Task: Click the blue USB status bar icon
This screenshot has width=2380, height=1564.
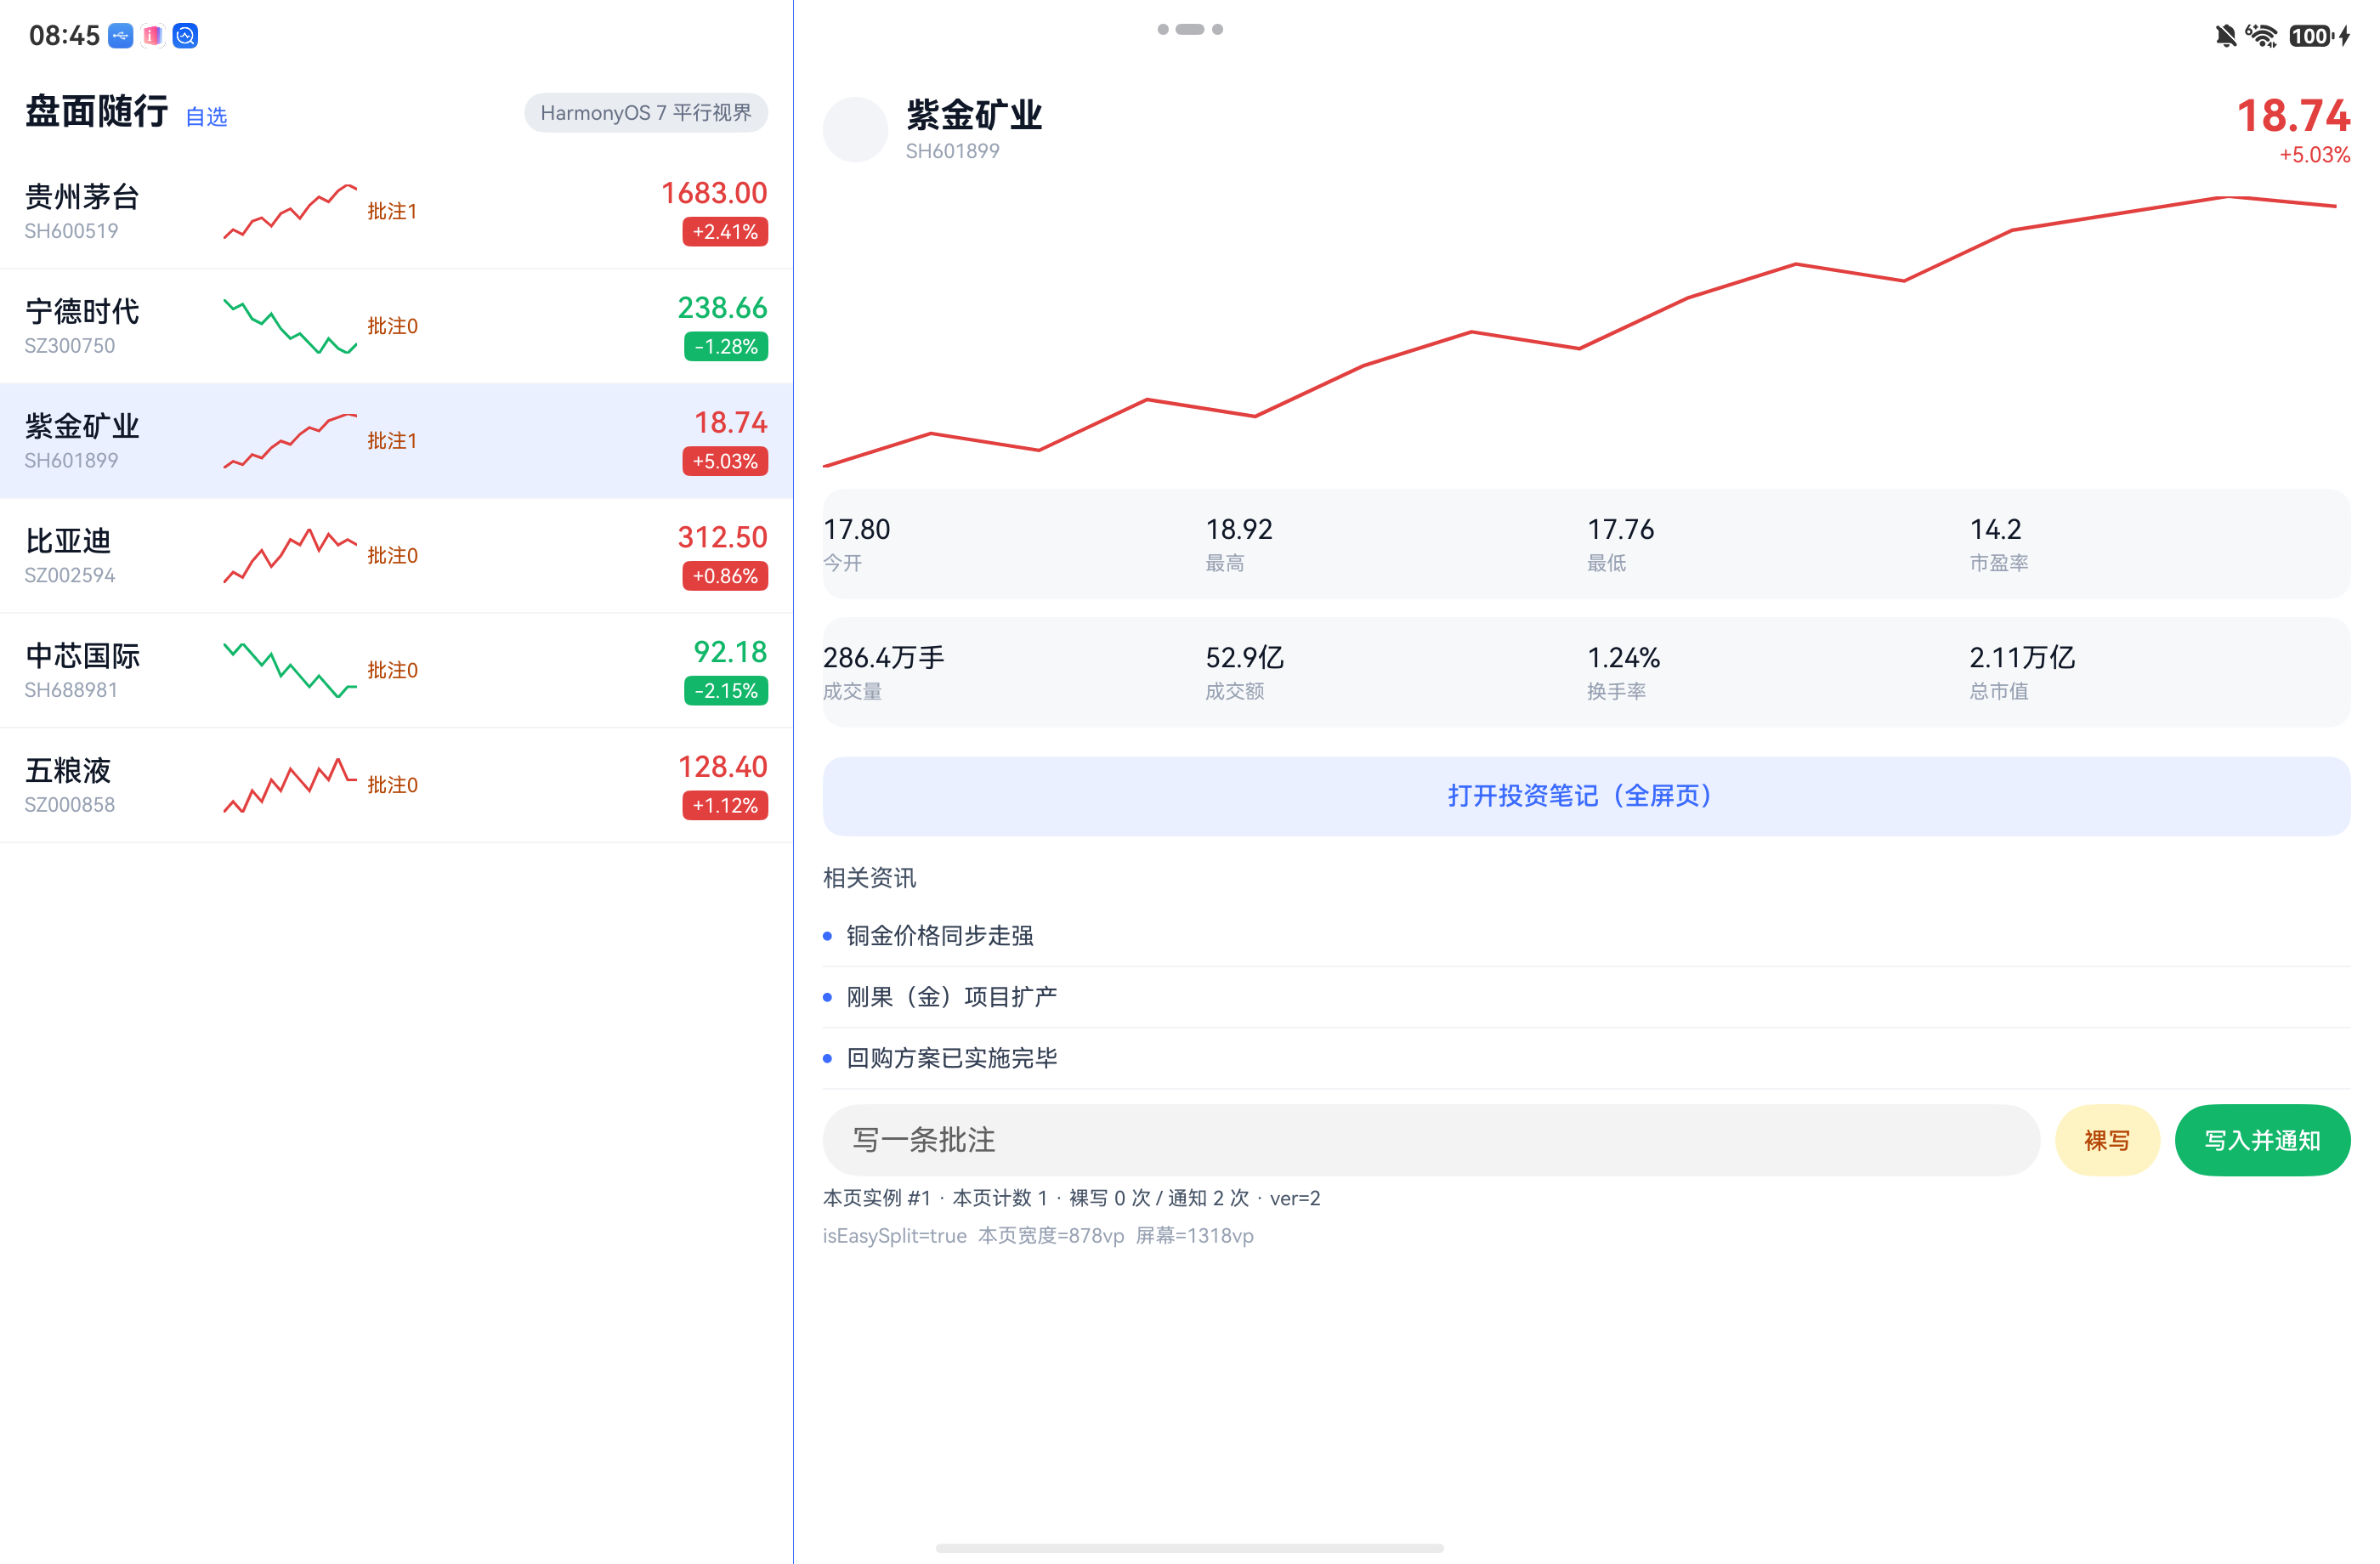Action: [x=121, y=36]
